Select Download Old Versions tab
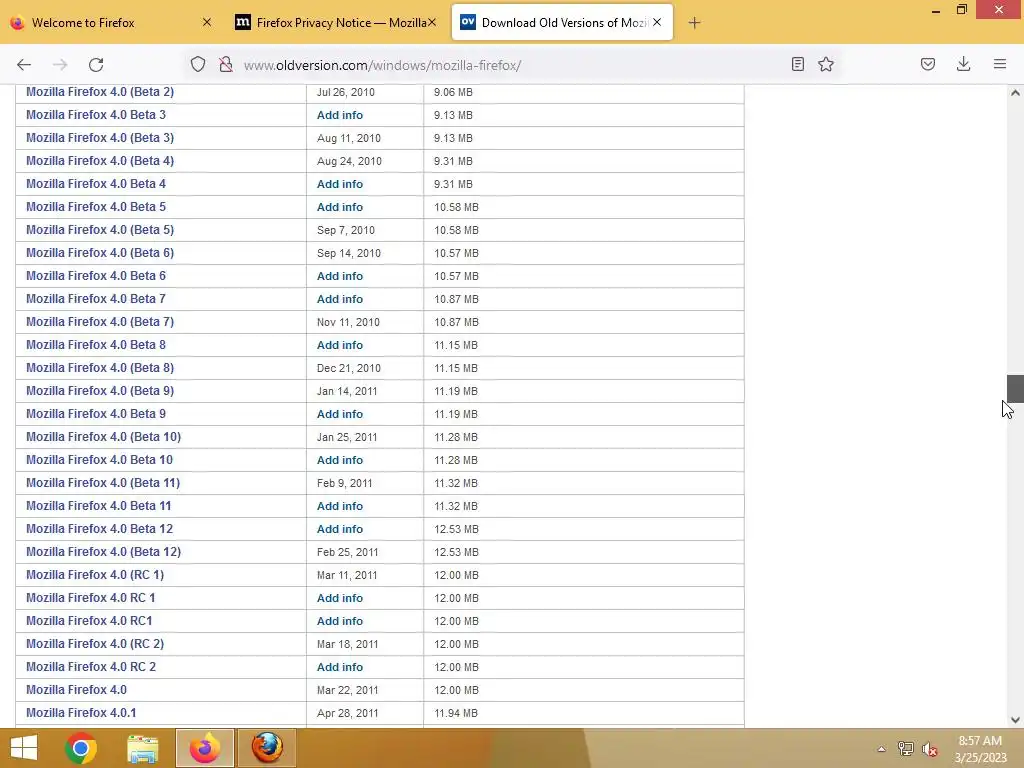 (x=563, y=22)
